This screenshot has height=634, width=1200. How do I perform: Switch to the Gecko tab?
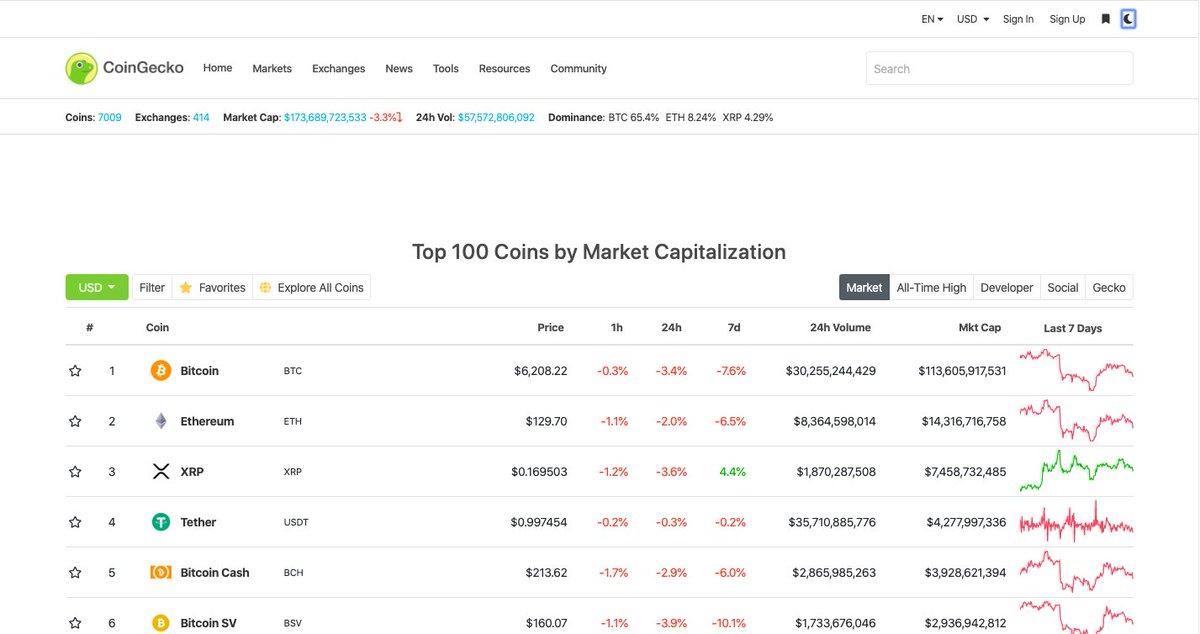pyautogui.click(x=1109, y=287)
